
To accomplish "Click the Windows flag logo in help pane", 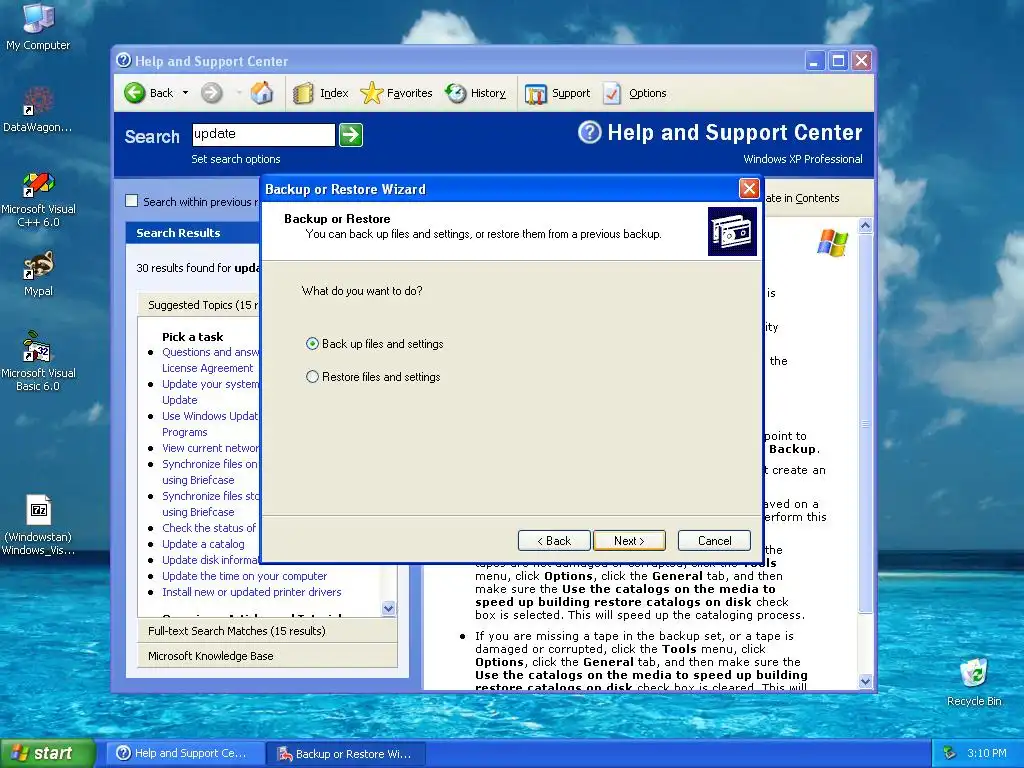I will coord(832,242).
